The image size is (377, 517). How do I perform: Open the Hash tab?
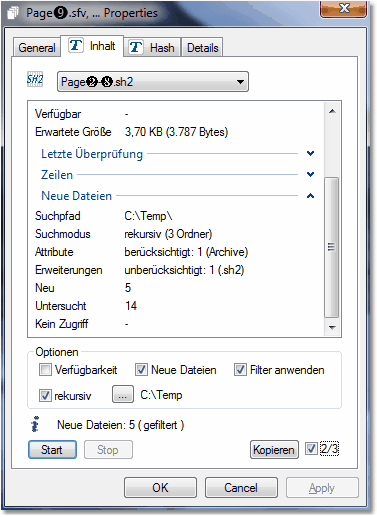tap(152, 48)
